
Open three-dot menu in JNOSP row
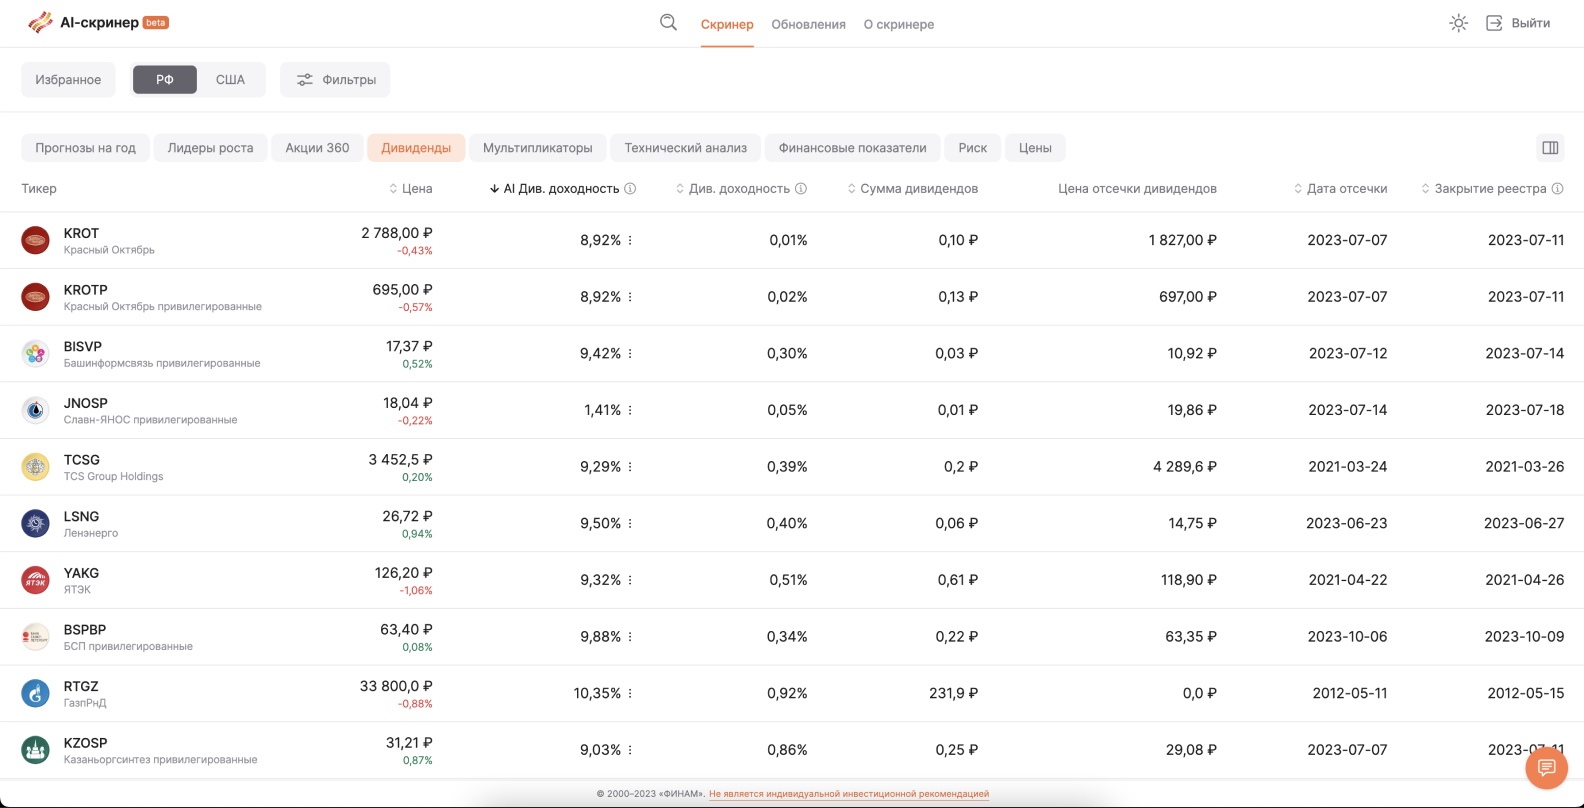[630, 411]
